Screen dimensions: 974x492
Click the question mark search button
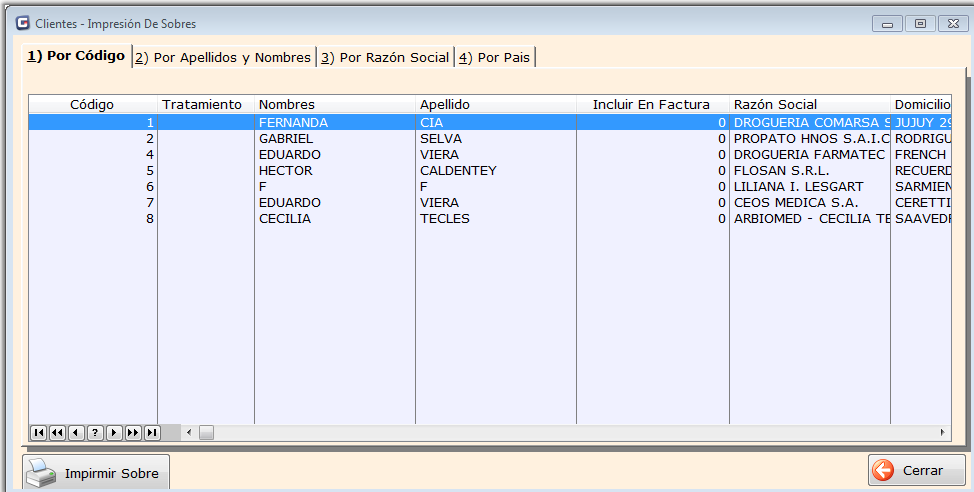pos(95,432)
